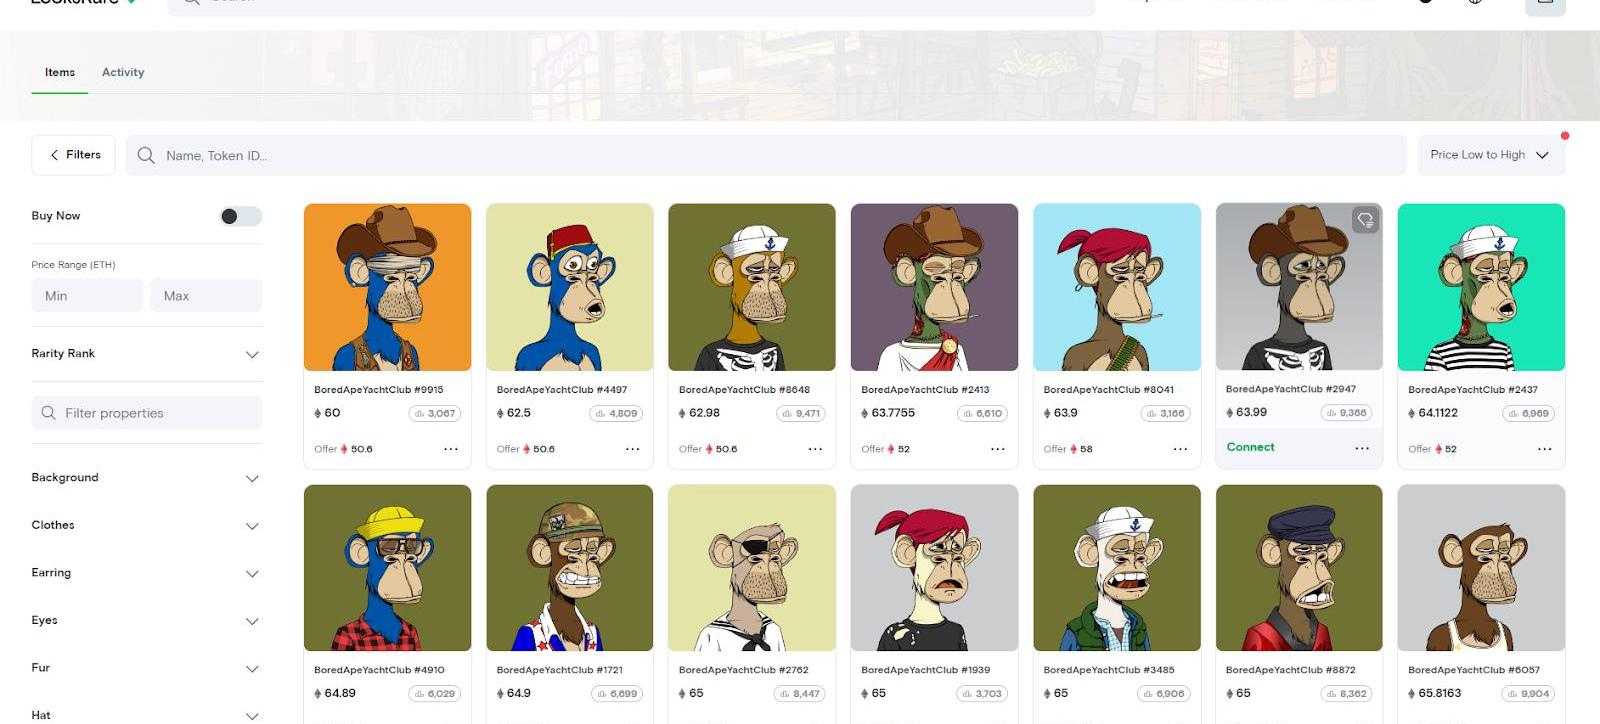Image resolution: width=1600 pixels, height=724 pixels.
Task: Click the Filter properties search field
Action: coord(146,413)
